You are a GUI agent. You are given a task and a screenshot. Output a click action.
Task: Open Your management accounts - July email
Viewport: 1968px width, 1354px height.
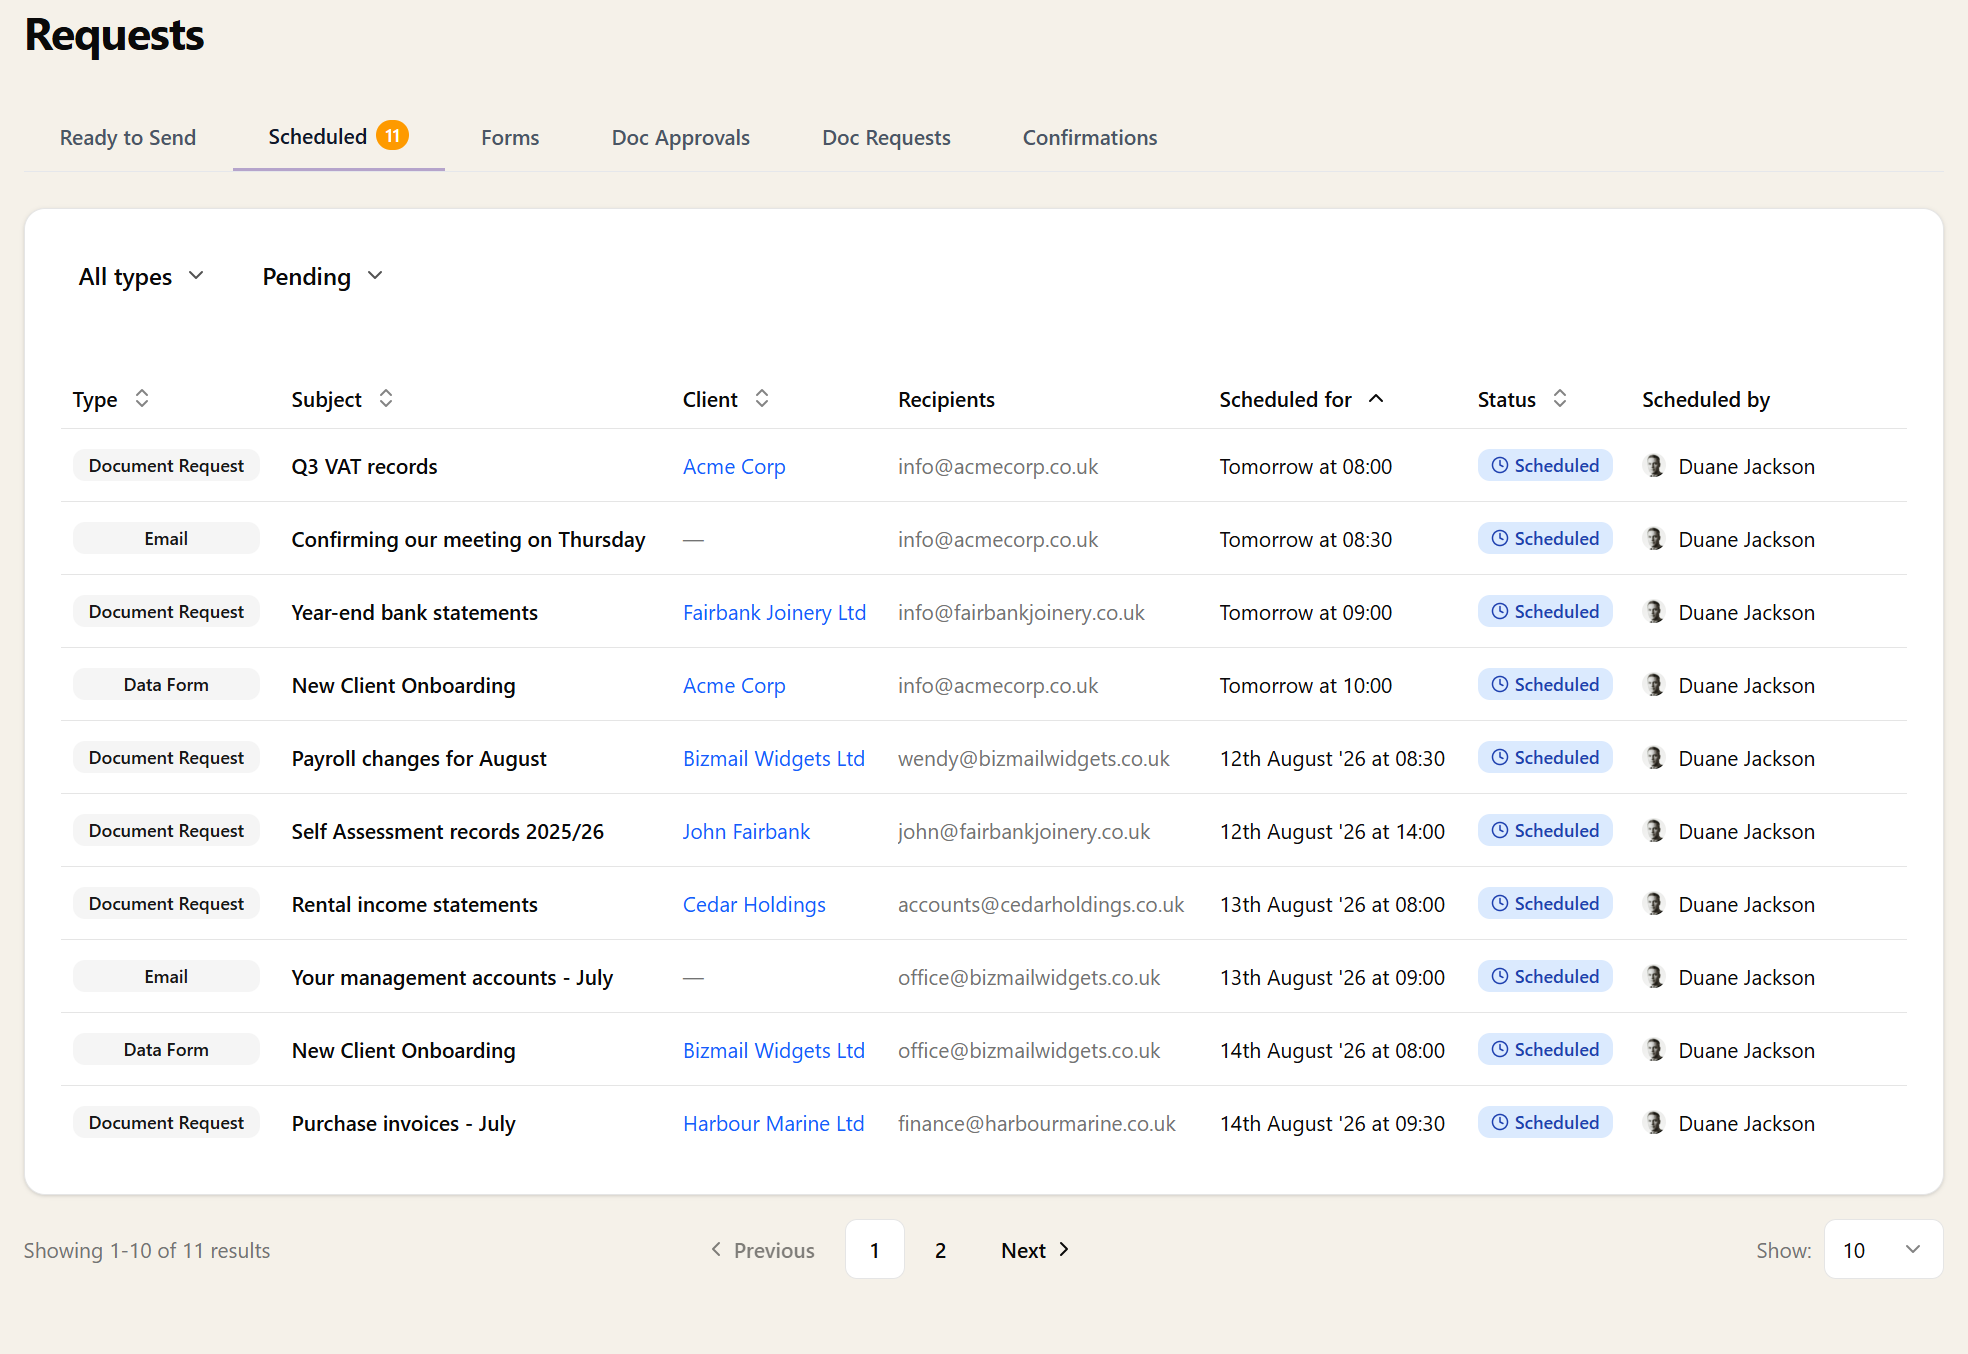click(x=452, y=978)
